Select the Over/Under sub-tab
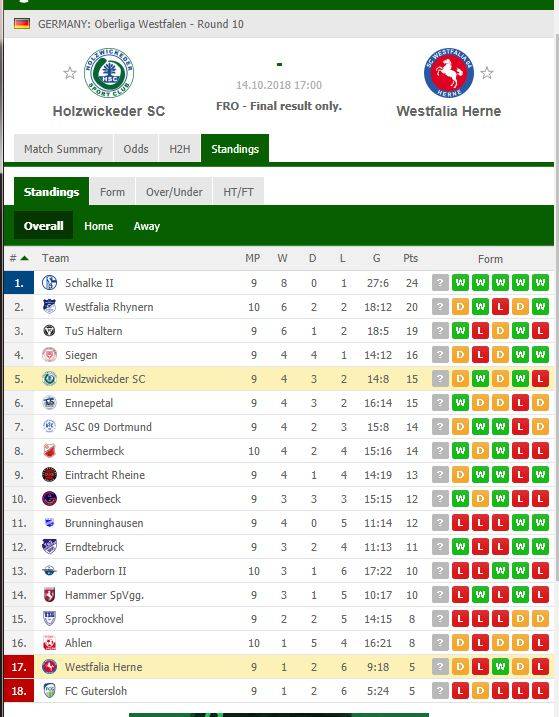Screen dimensions: 559x717 tap(174, 192)
